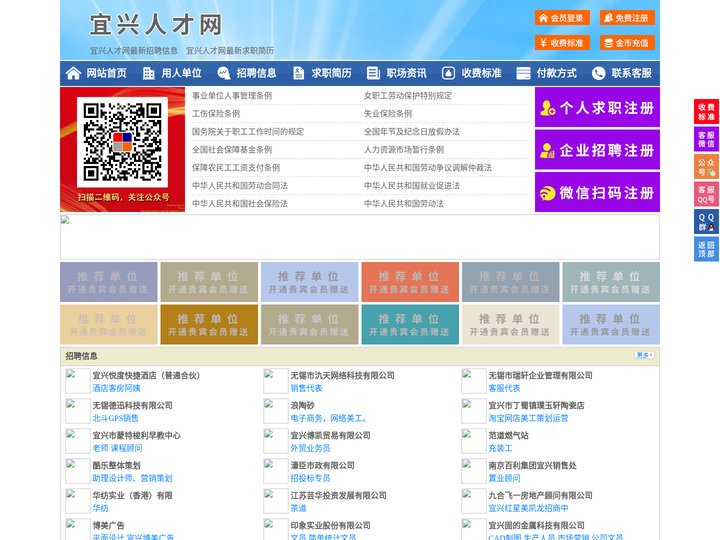720x540 pixels.
Task: Click the 企业招聘注册 purple button
Action: coord(597,150)
